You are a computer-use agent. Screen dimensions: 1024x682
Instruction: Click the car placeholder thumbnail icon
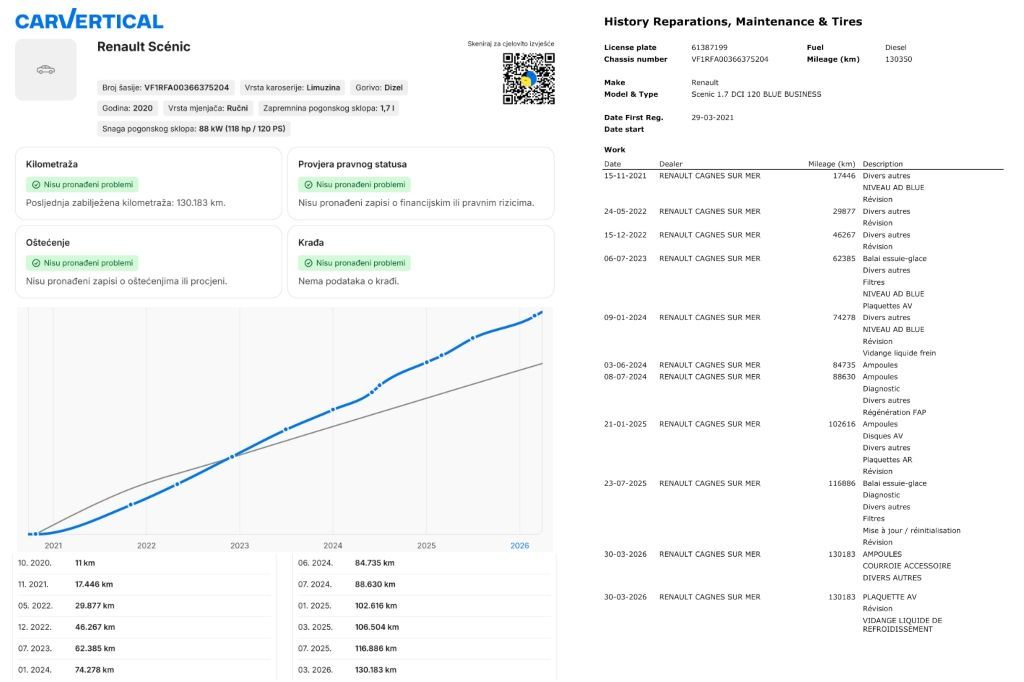point(46,70)
